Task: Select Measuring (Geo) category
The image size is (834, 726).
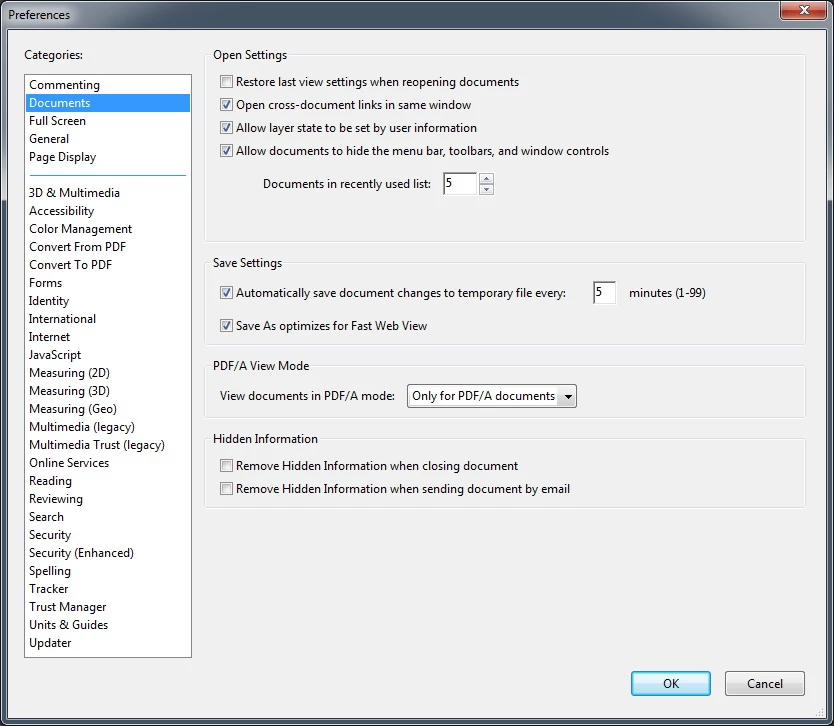Action: [108, 409]
